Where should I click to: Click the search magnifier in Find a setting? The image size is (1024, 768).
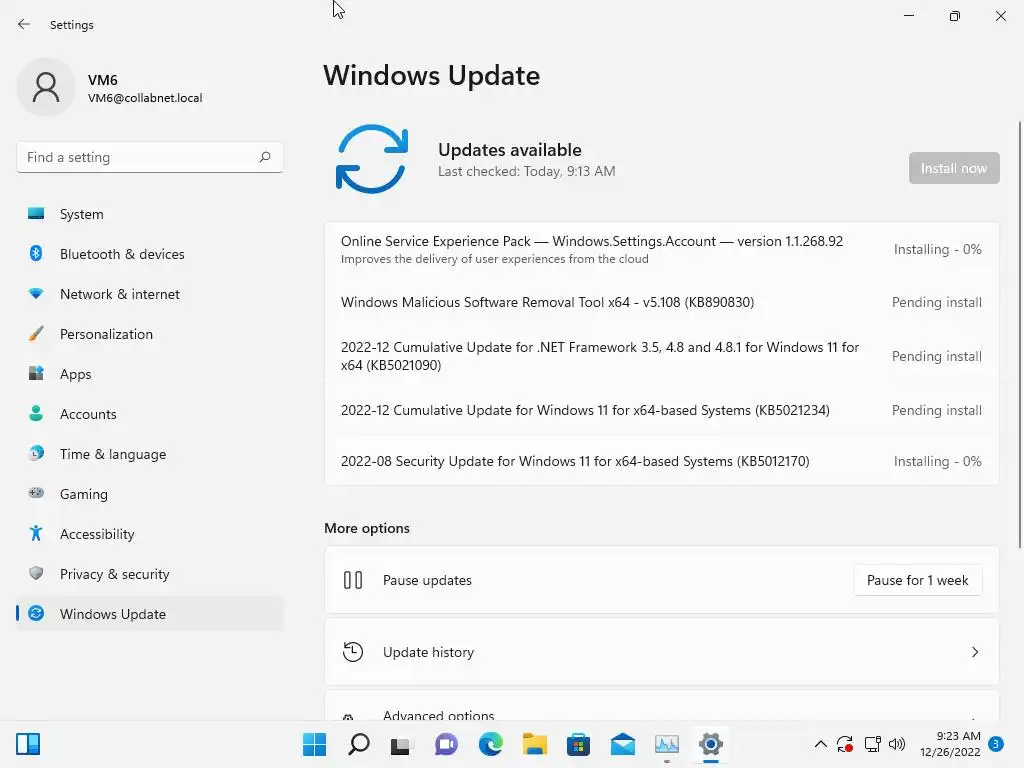tap(264, 157)
